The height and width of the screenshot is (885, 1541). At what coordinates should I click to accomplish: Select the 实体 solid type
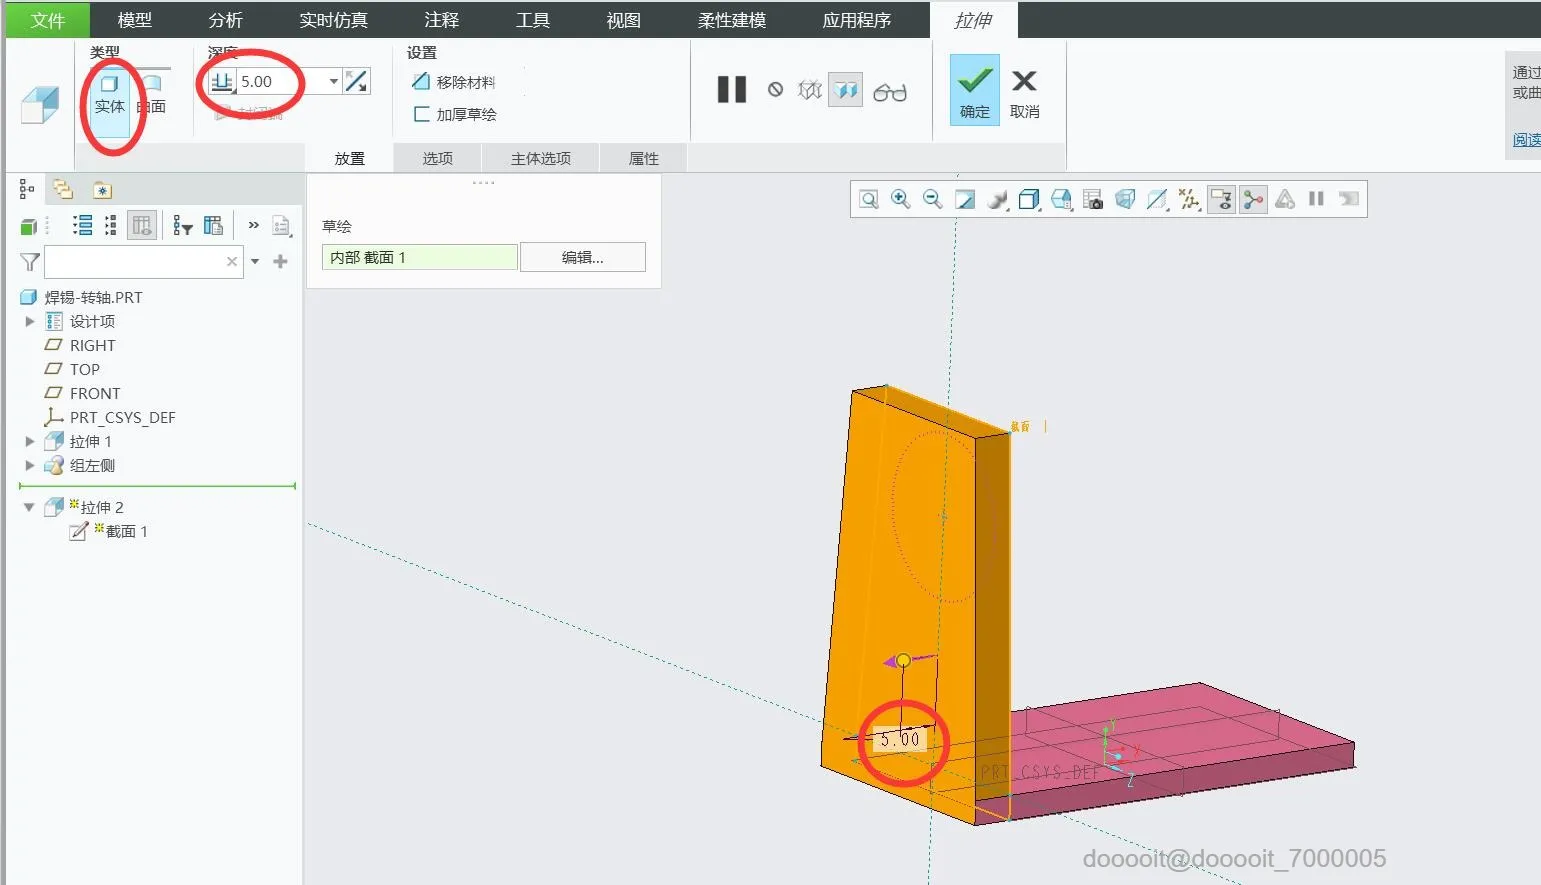(109, 95)
